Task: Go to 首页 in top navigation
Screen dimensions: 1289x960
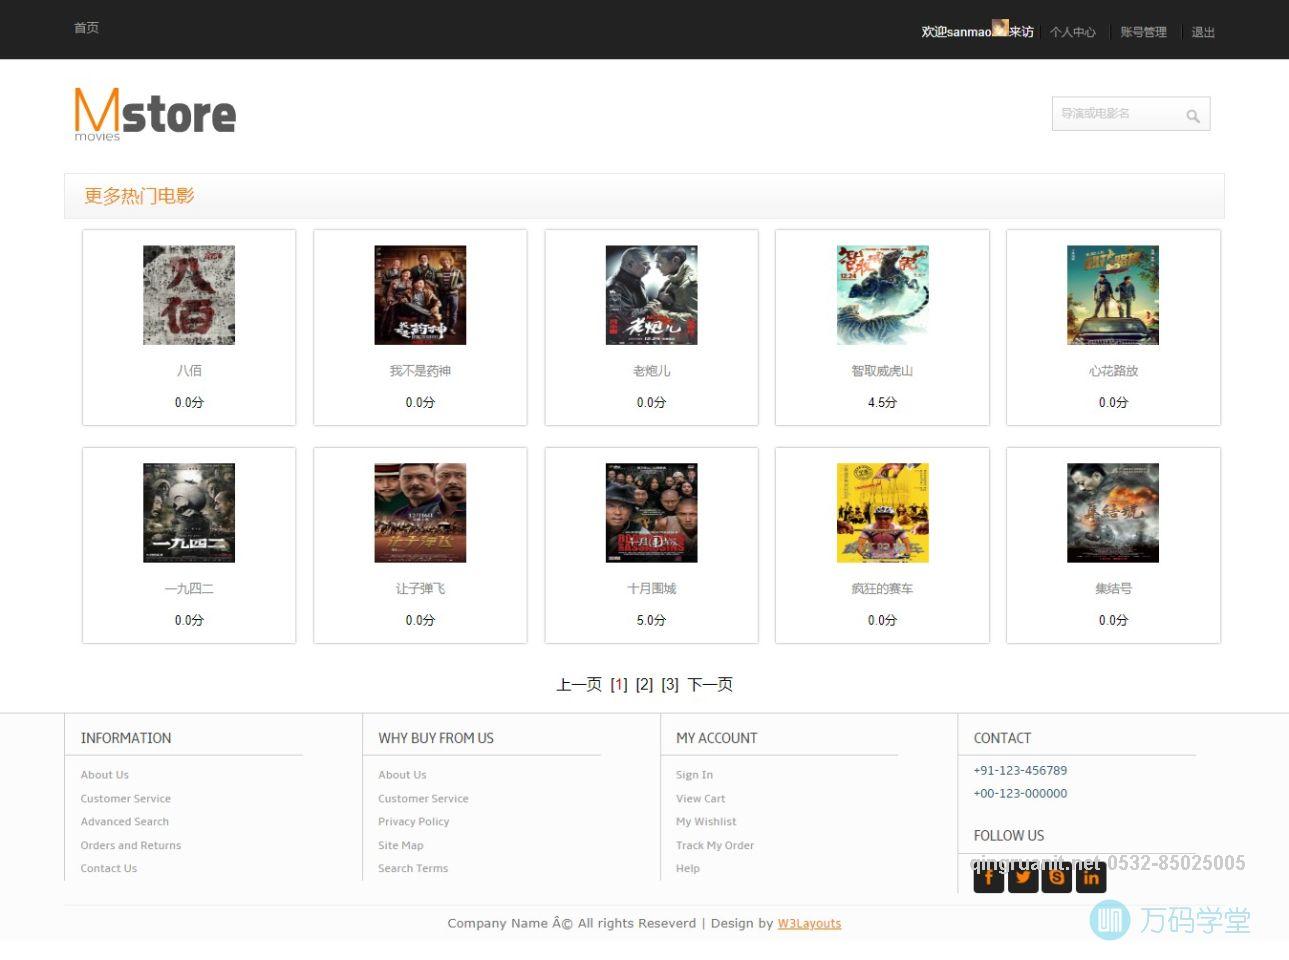Action: coord(86,28)
